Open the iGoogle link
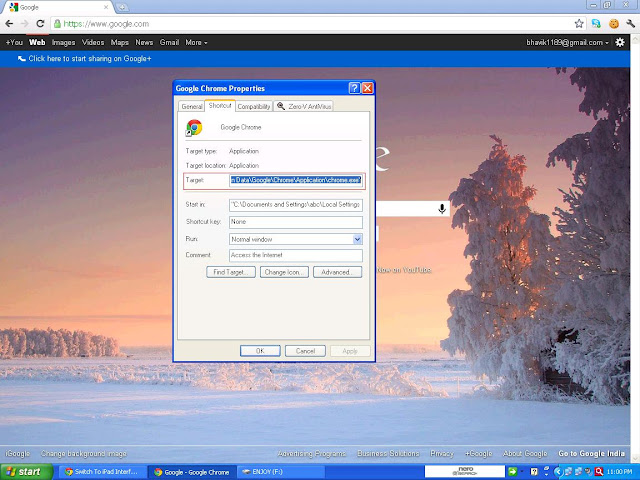Viewport: 640px width, 480px height. (x=18, y=453)
